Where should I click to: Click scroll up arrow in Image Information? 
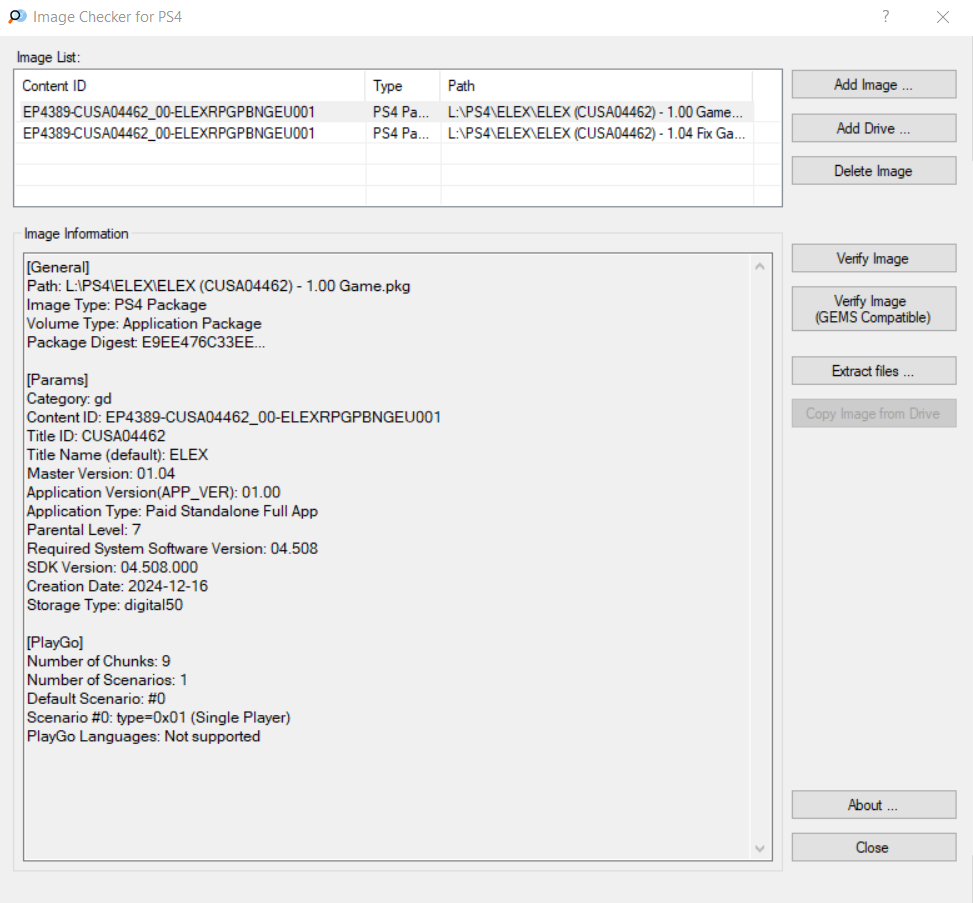[760, 266]
